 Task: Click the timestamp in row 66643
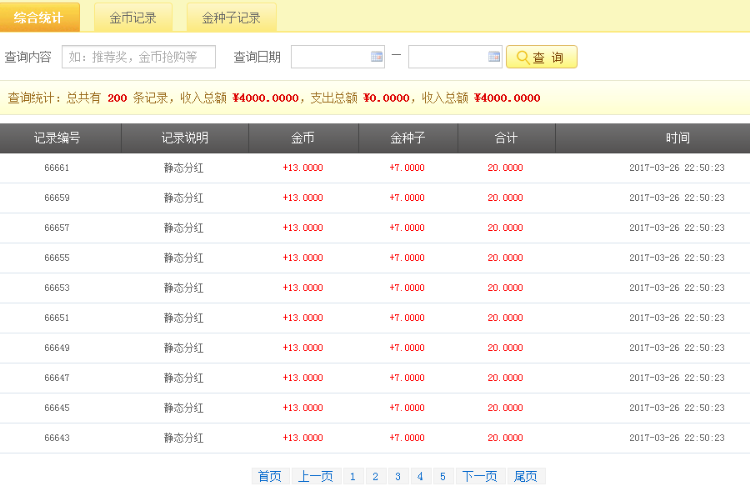pos(677,438)
